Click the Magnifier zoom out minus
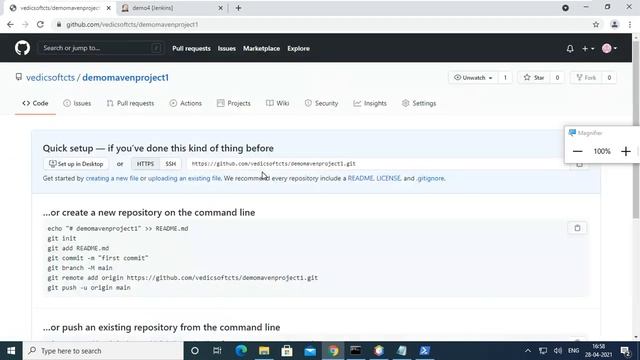Image resolution: width=640 pixels, height=360 pixels. 577,151
